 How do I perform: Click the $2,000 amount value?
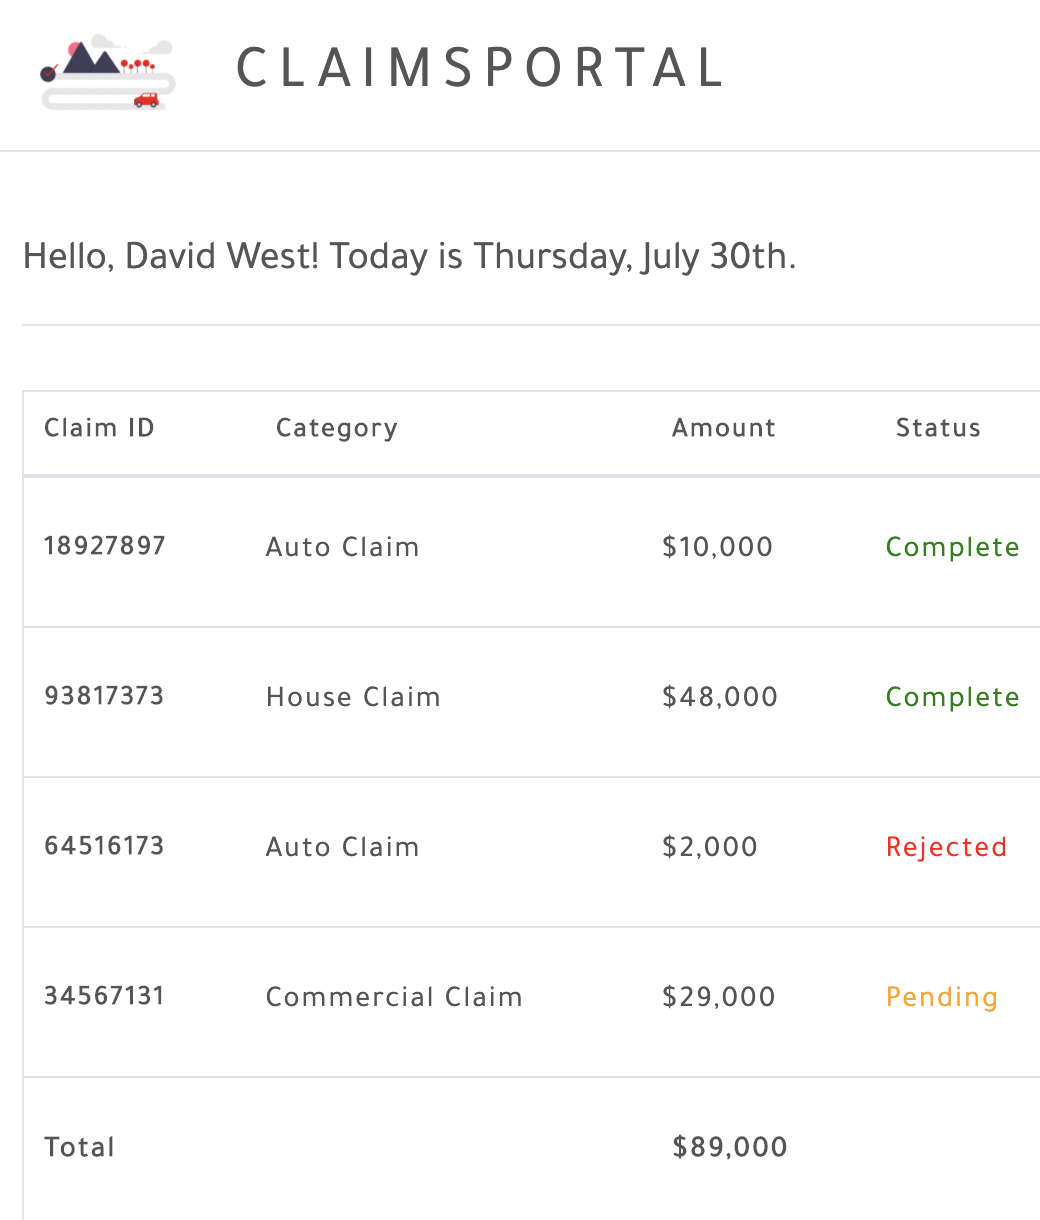pyautogui.click(x=710, y=847)
